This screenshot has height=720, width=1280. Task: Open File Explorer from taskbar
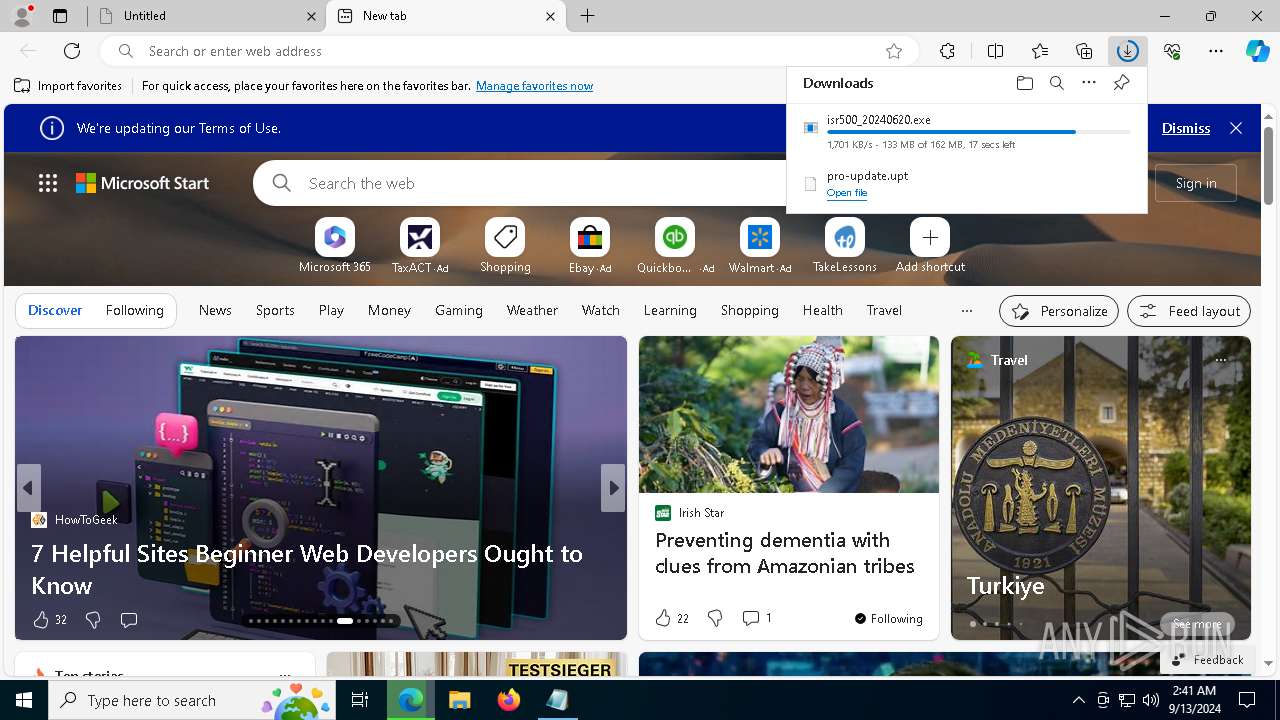[460, 700]
